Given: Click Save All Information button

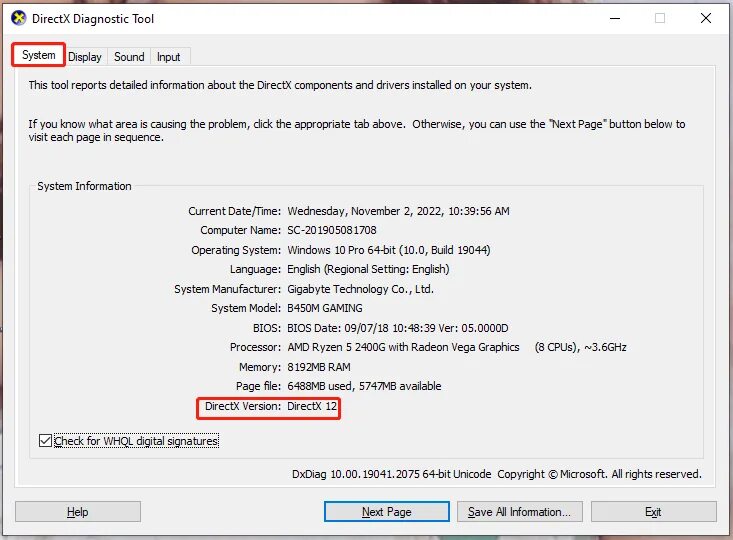Looking at the screenshot, I should (519, 512).
